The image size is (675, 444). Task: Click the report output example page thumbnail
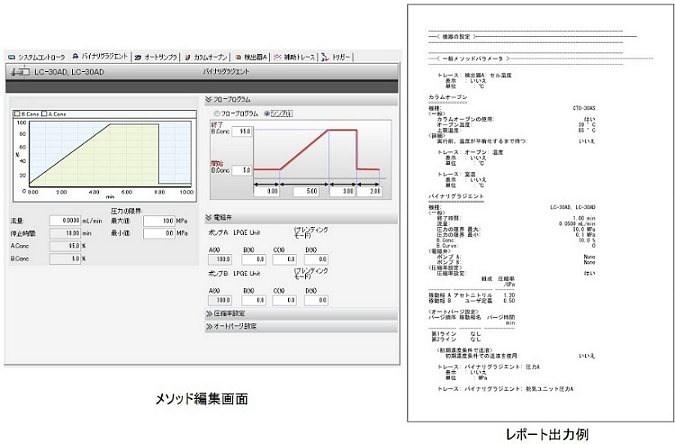[540, 213]
